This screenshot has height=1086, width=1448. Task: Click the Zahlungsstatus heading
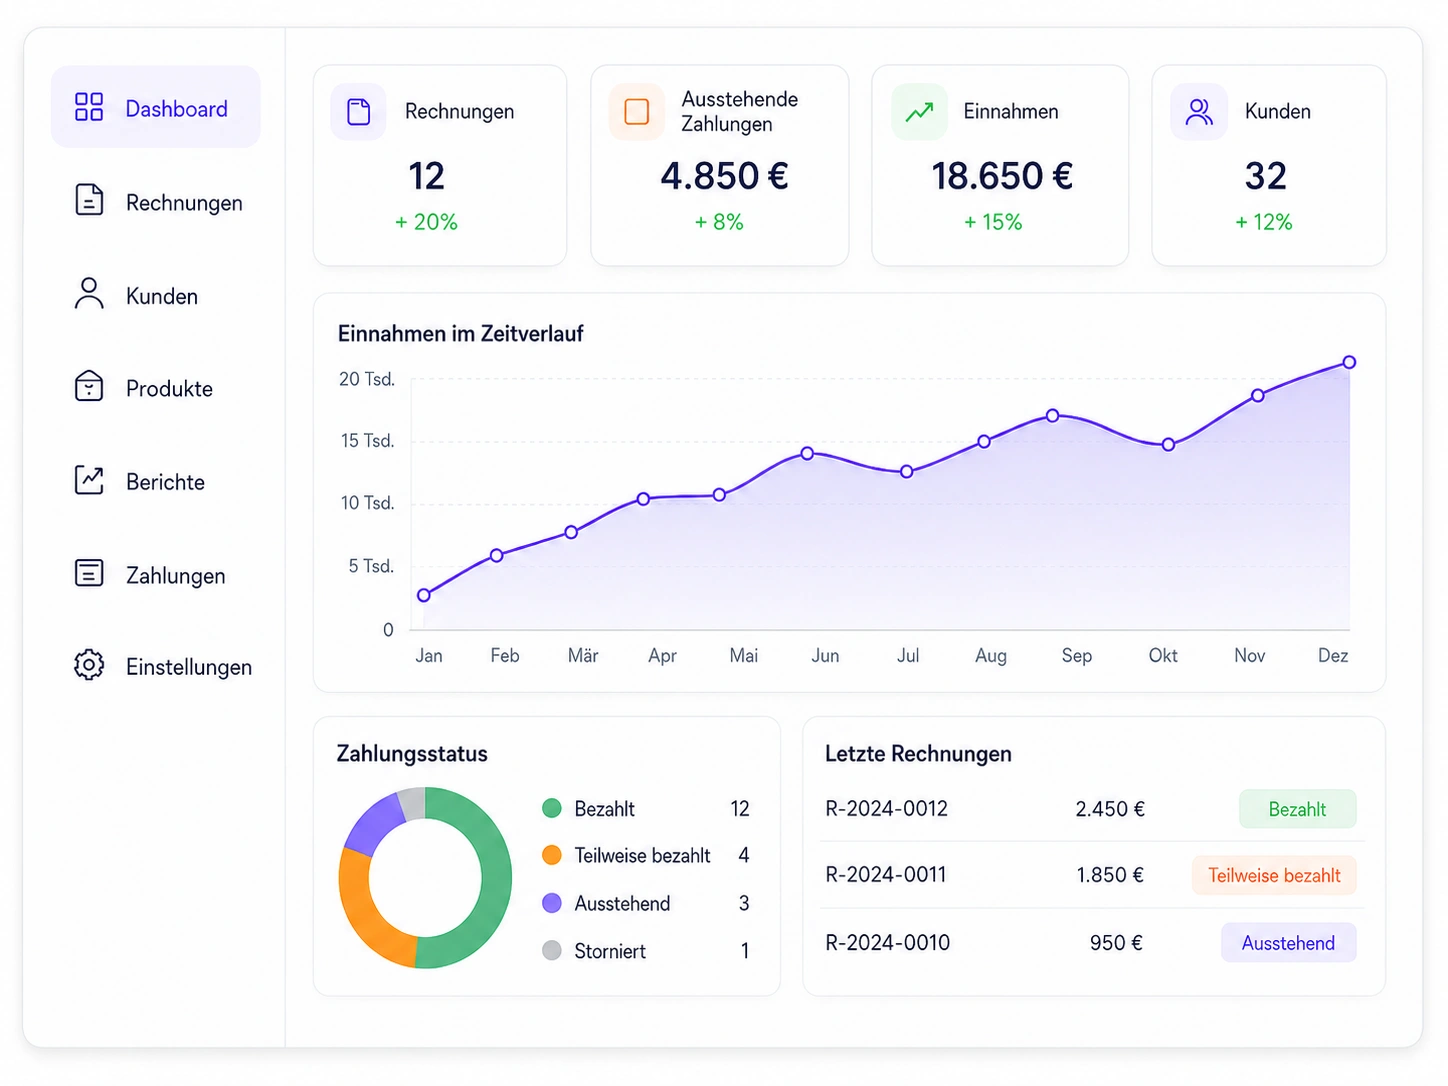(x=412, y=753)
